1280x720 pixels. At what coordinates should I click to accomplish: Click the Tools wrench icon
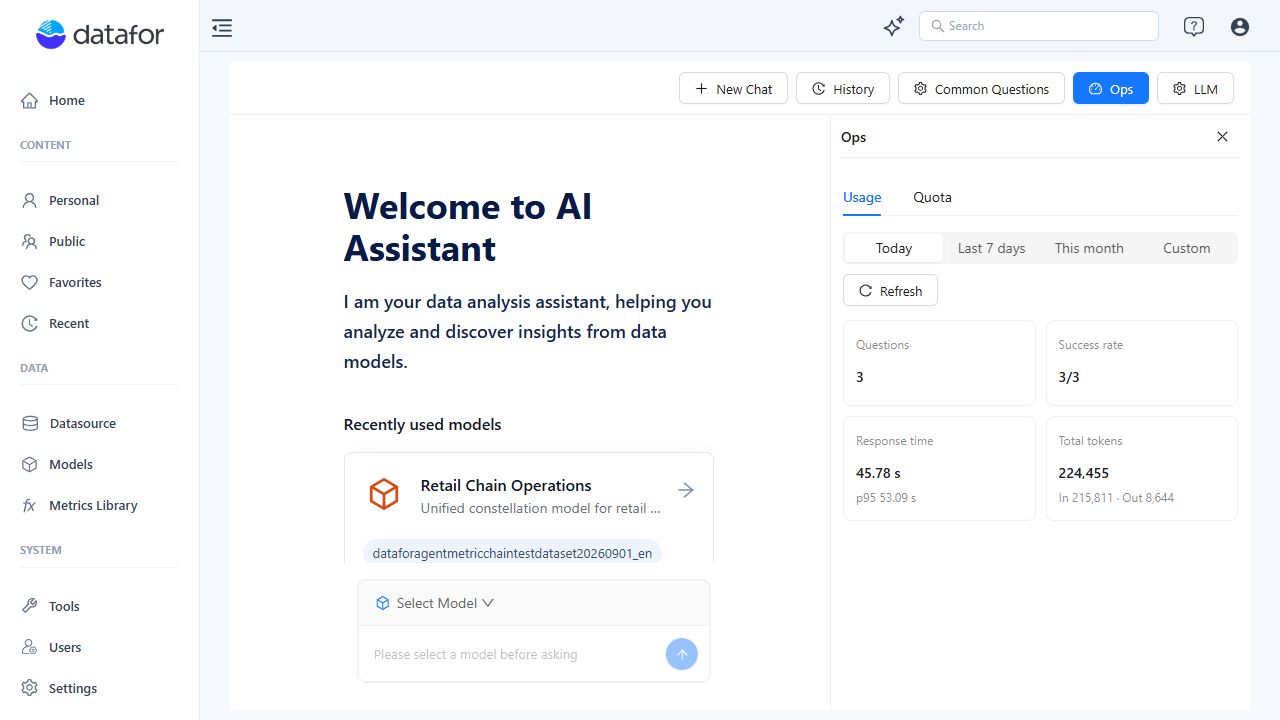[30, 606]
